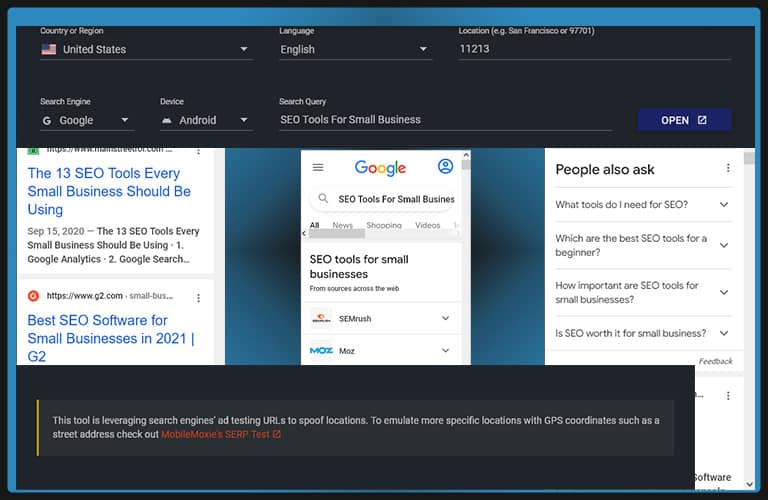Click the "SEO tools for small businesses" heading
This screenshot has height=500, width=768.
(359, 267)
